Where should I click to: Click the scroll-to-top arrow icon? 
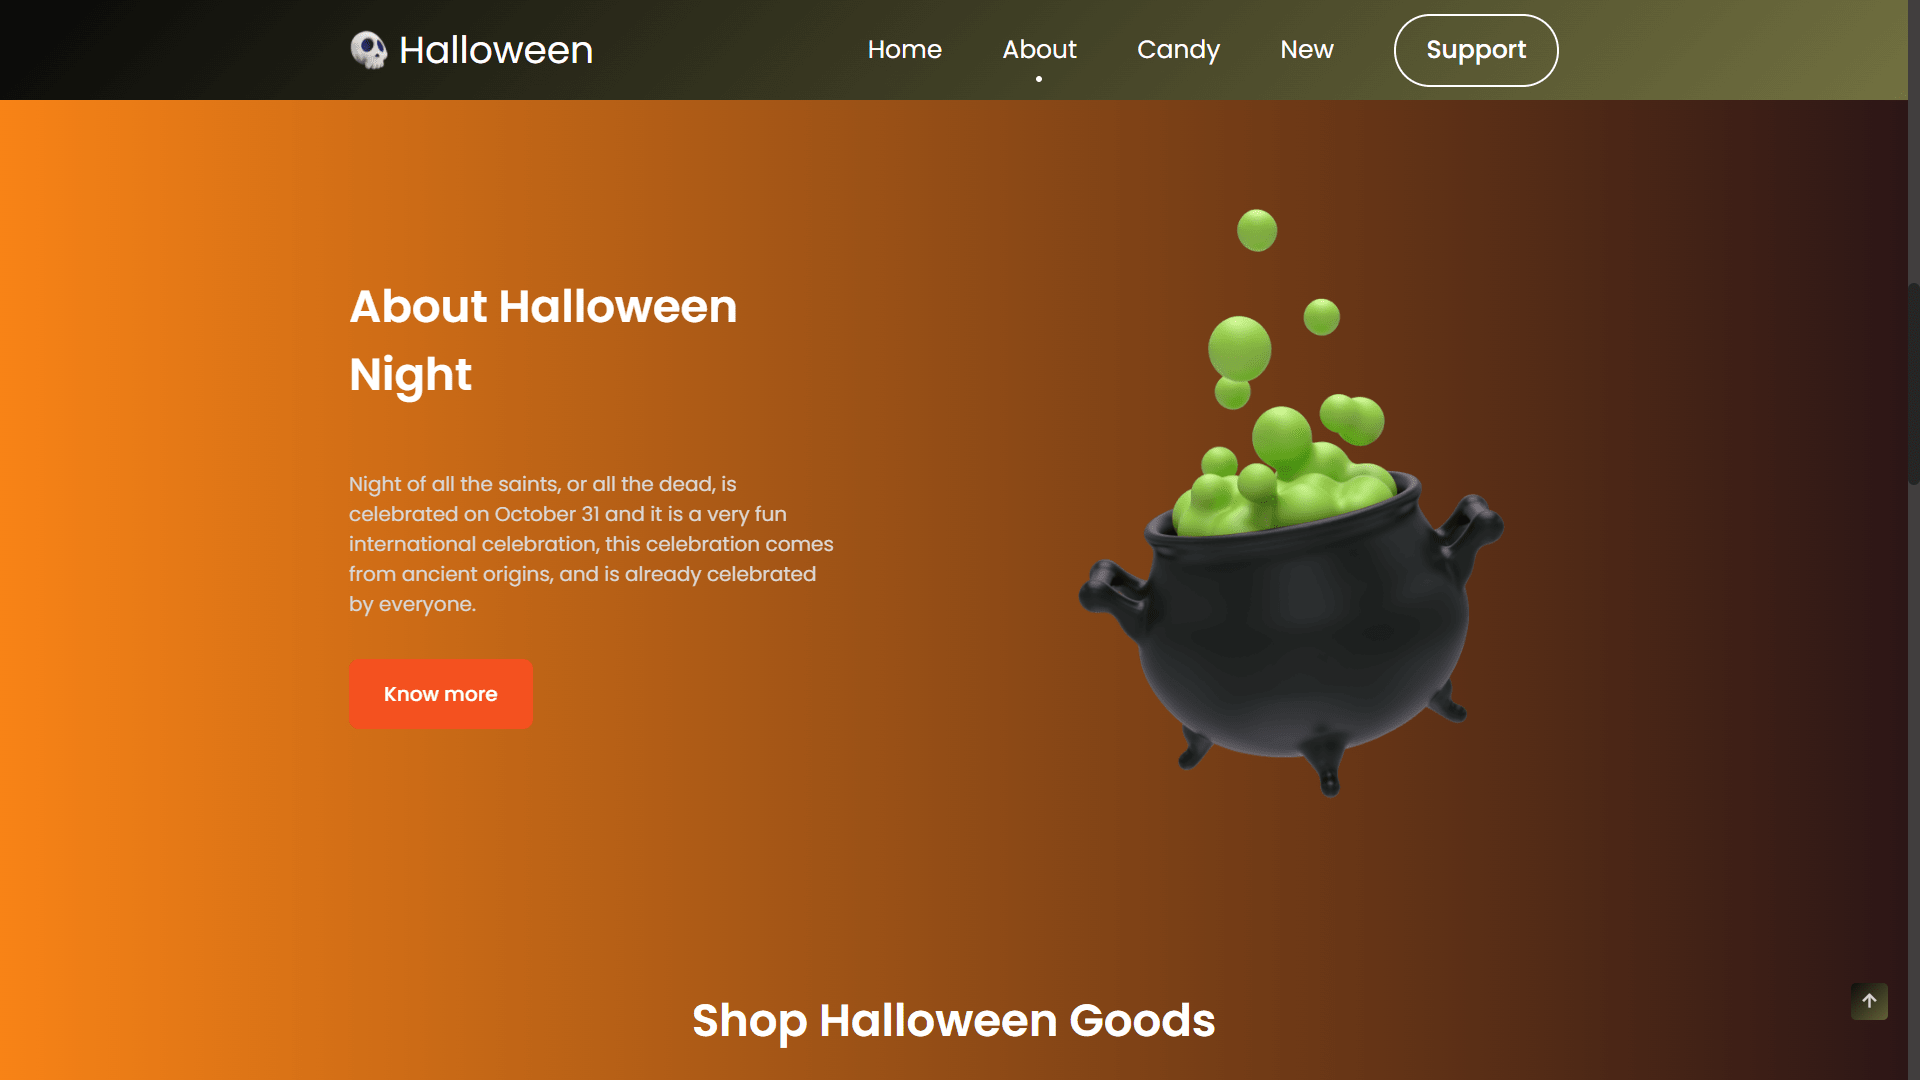[1869, 1001]
